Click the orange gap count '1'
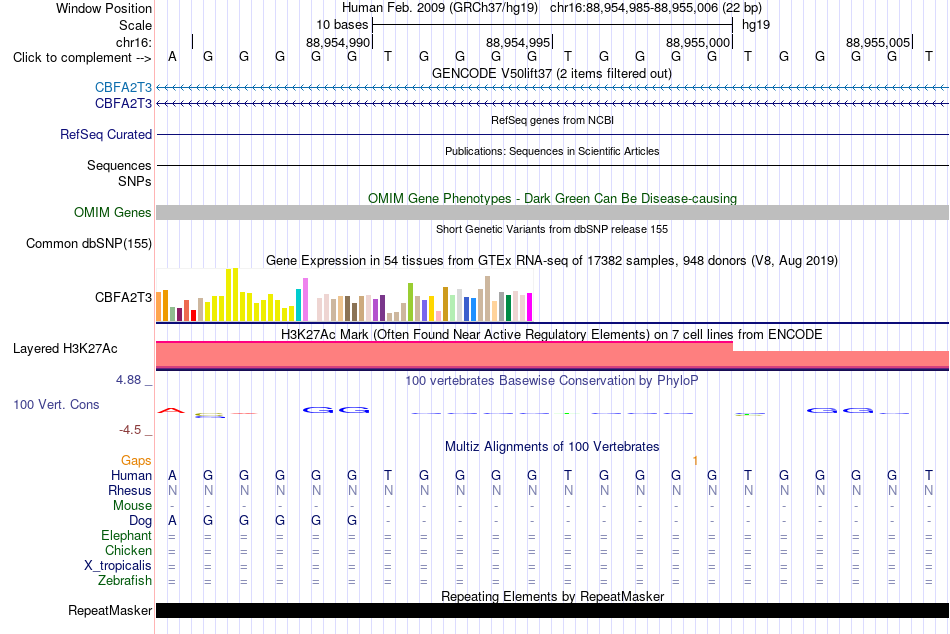950x634 pixels. 695,461
